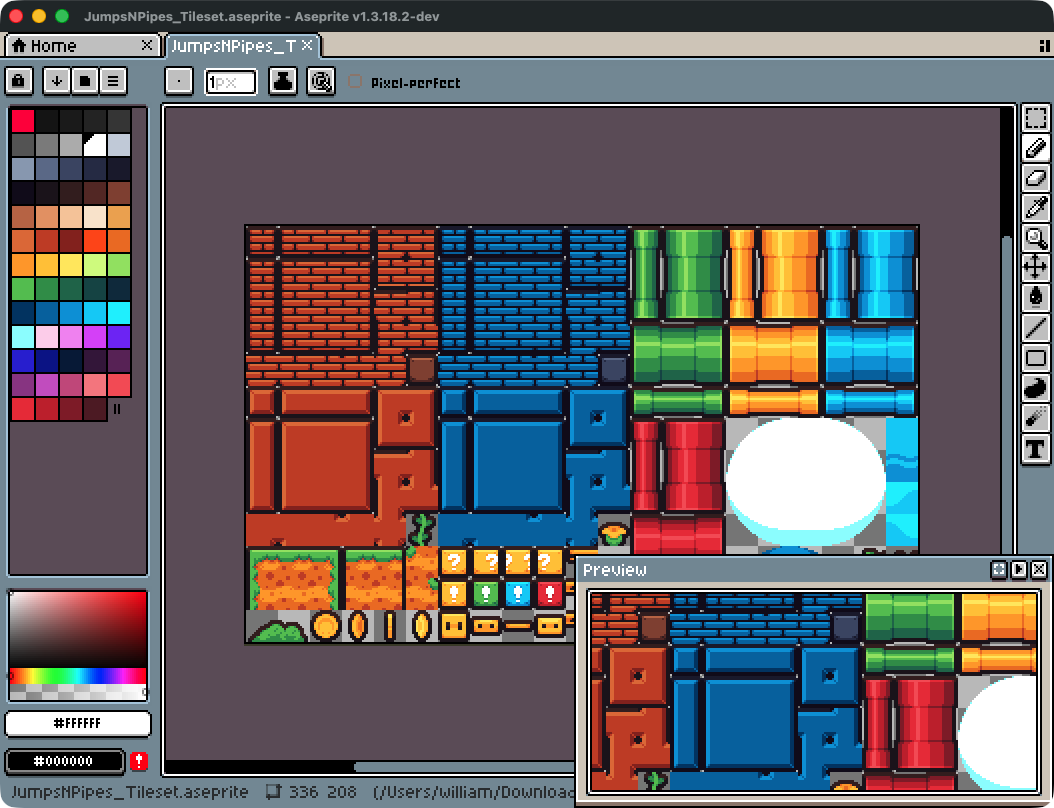Click the checkered alpha slider

78,692
